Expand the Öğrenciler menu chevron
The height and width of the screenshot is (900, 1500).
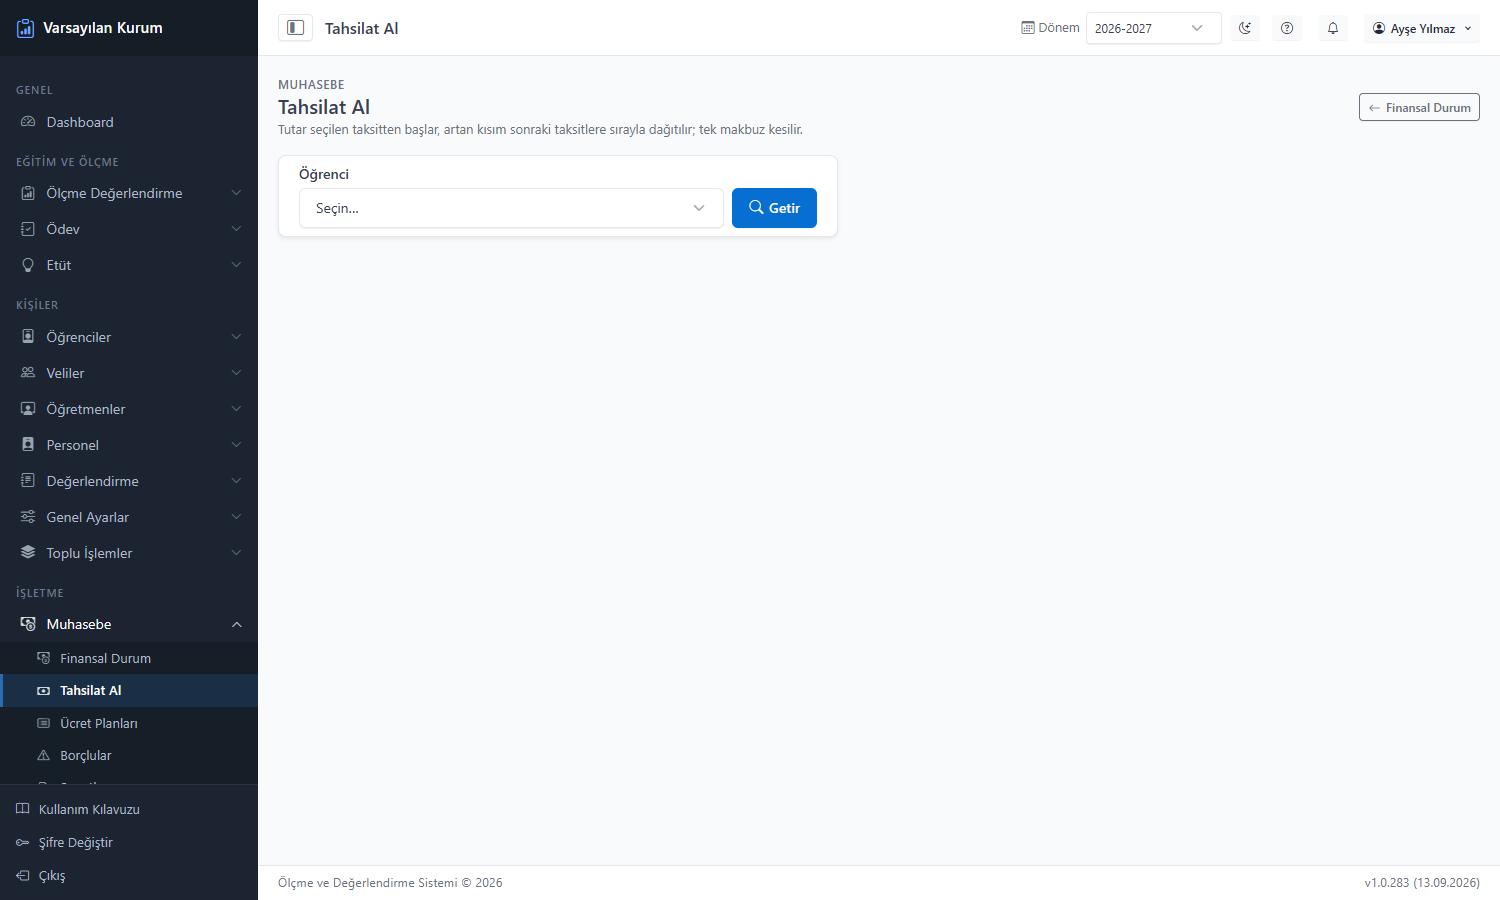pos(237,337)
